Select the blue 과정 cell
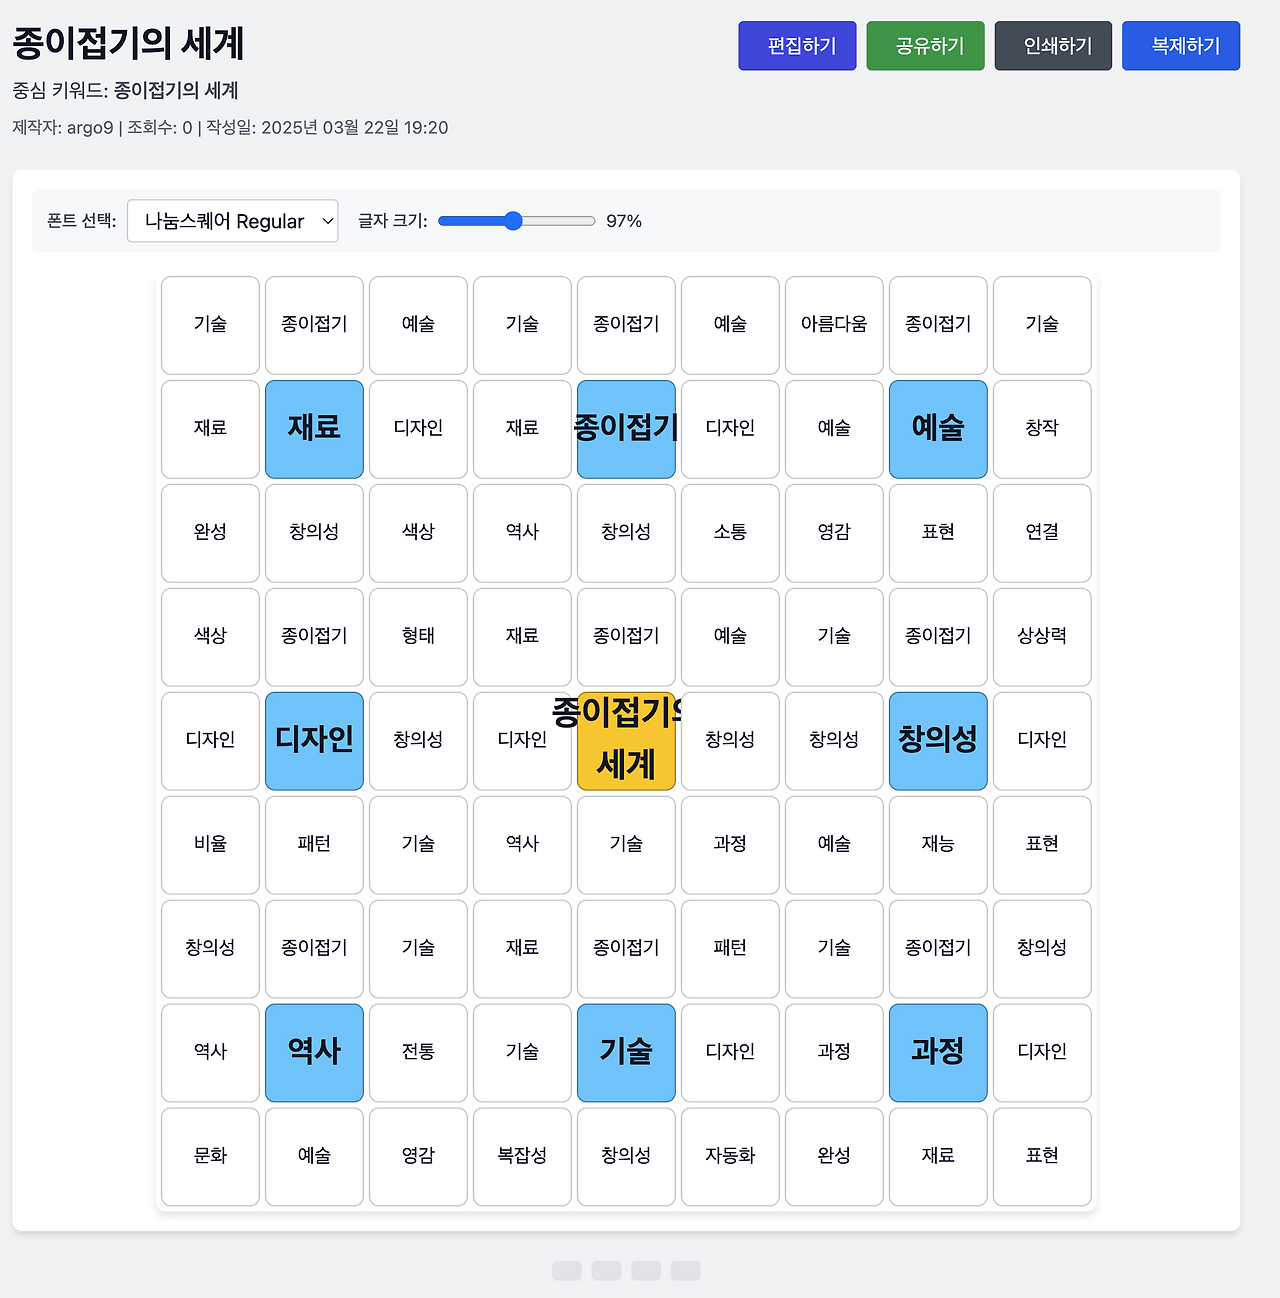The width and height of the screenshot is (1280, 1298). pyautogui.click(x=938, y=1053)
